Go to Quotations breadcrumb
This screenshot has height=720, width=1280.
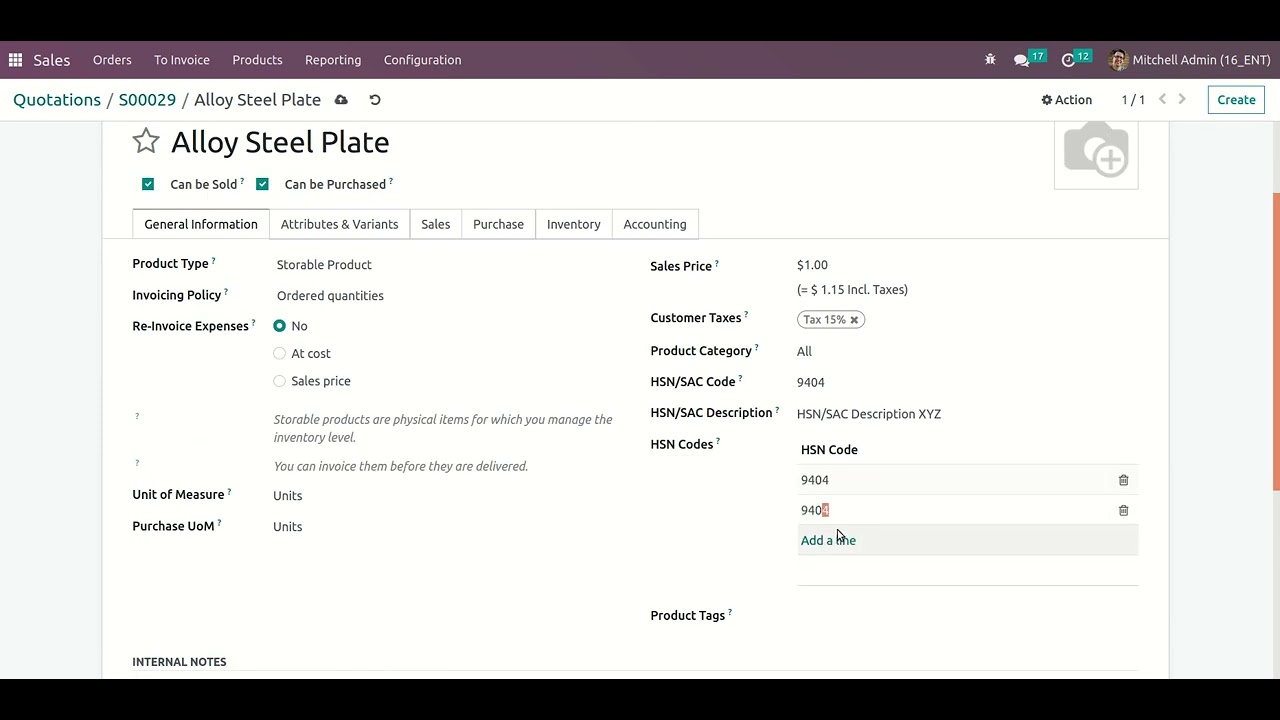pyautogui.click(x=57, y=100)
